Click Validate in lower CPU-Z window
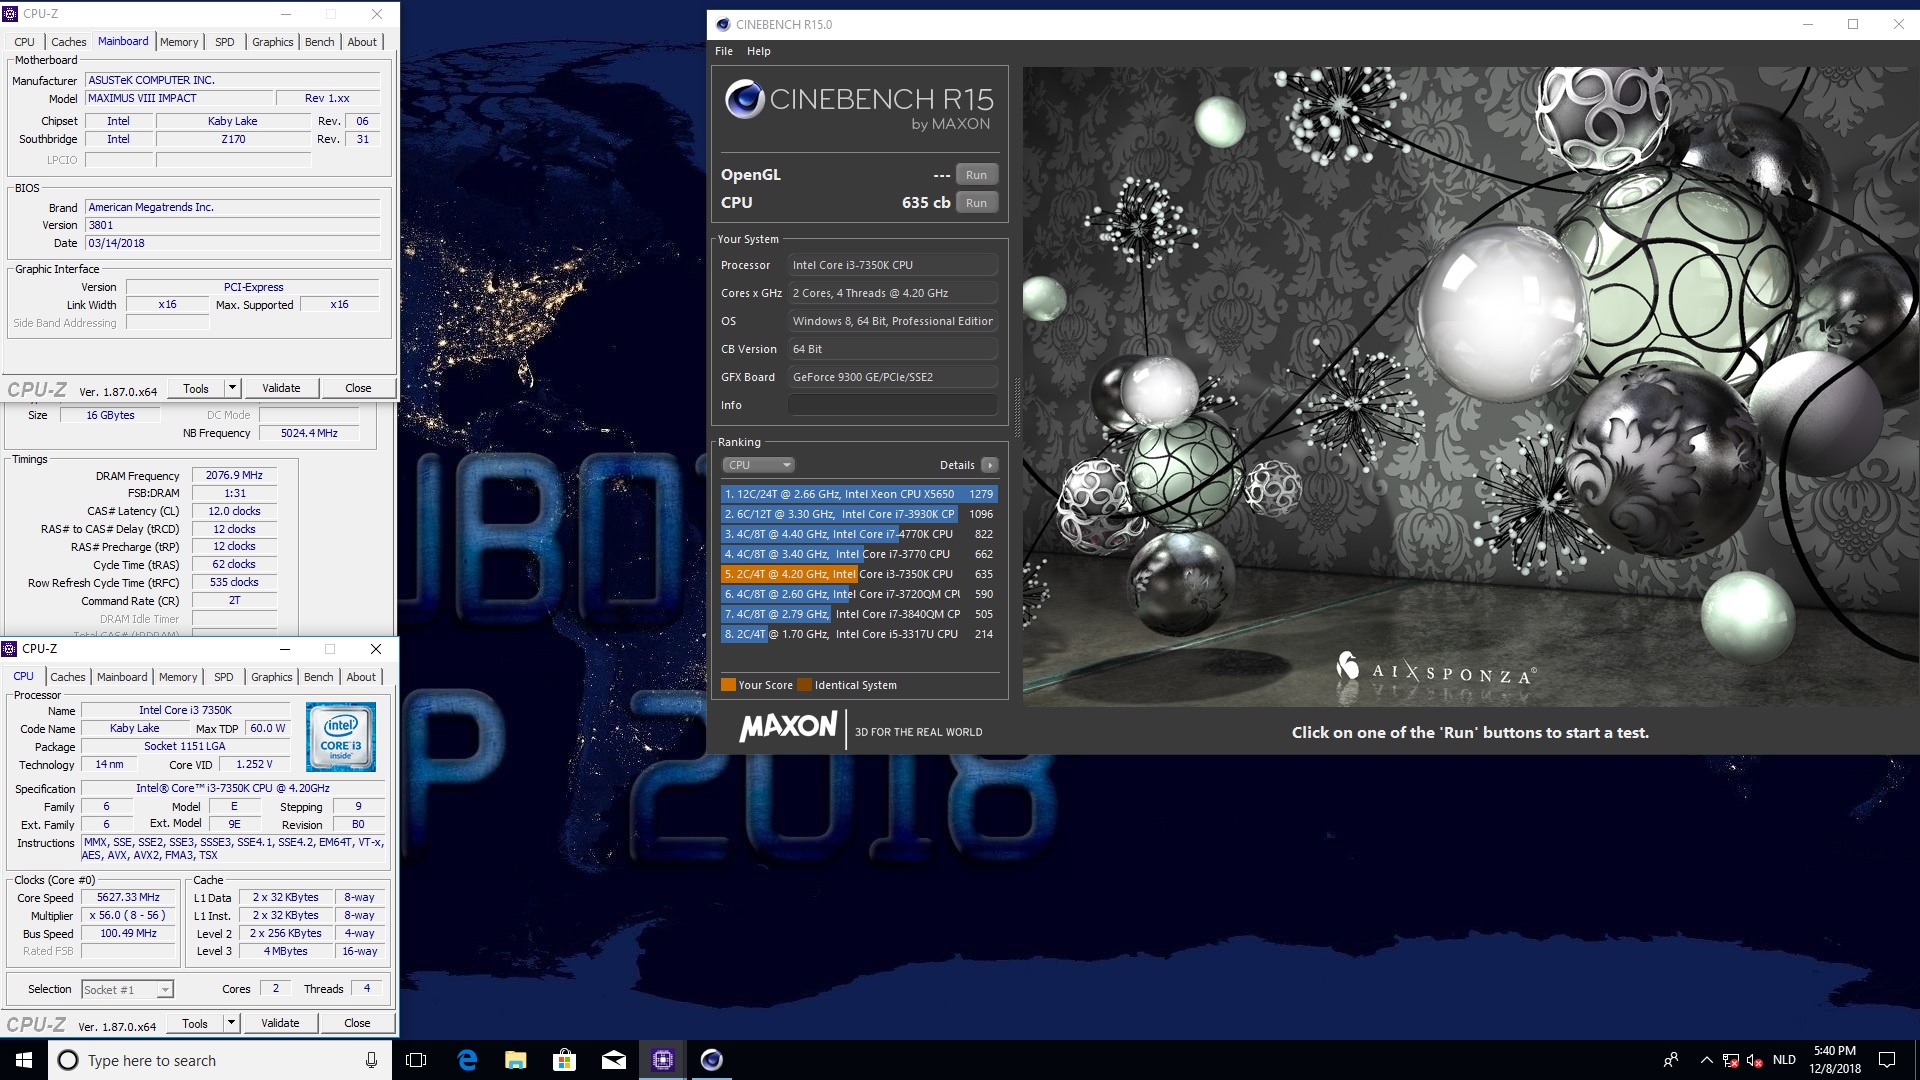This screenshot has height=1080, width=1920. (x=280, y=1023)
